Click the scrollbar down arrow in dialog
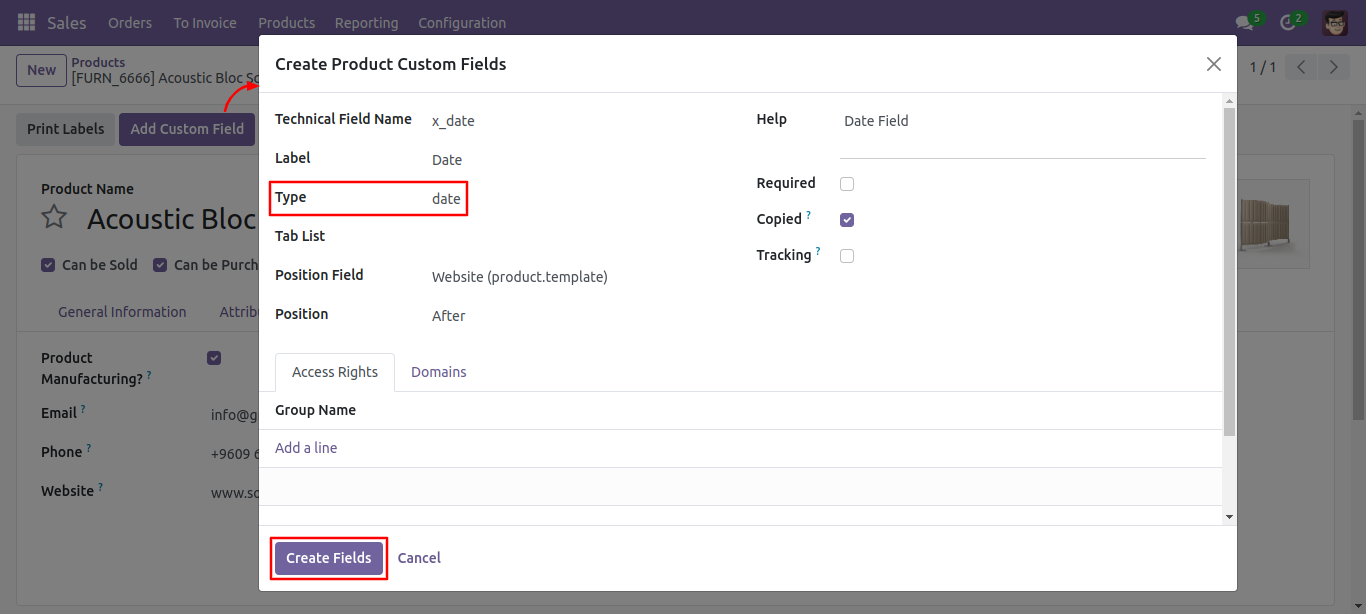Image resolution: width=1366 pixels, height=614 pixels. pyautogui.click(x=1230, y=517)
